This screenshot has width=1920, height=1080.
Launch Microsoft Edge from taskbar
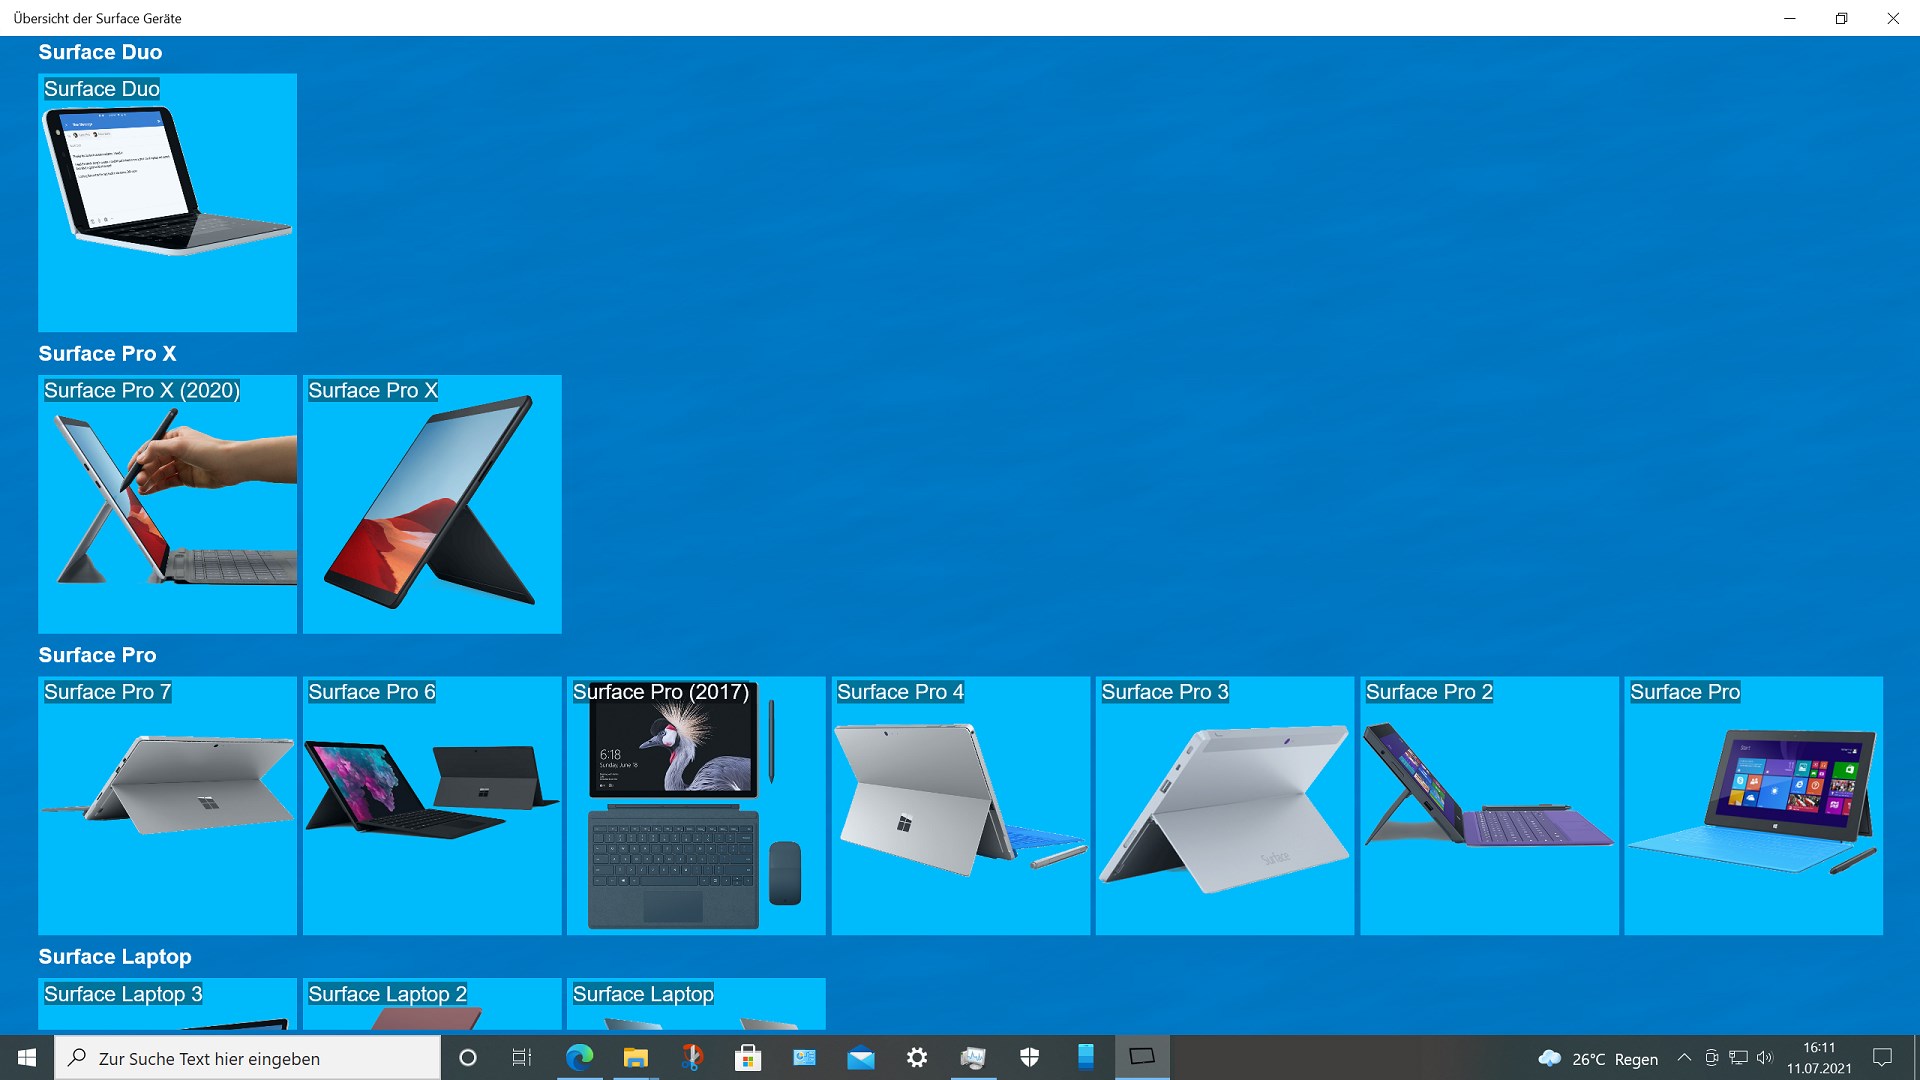[x=579, y=1058]
